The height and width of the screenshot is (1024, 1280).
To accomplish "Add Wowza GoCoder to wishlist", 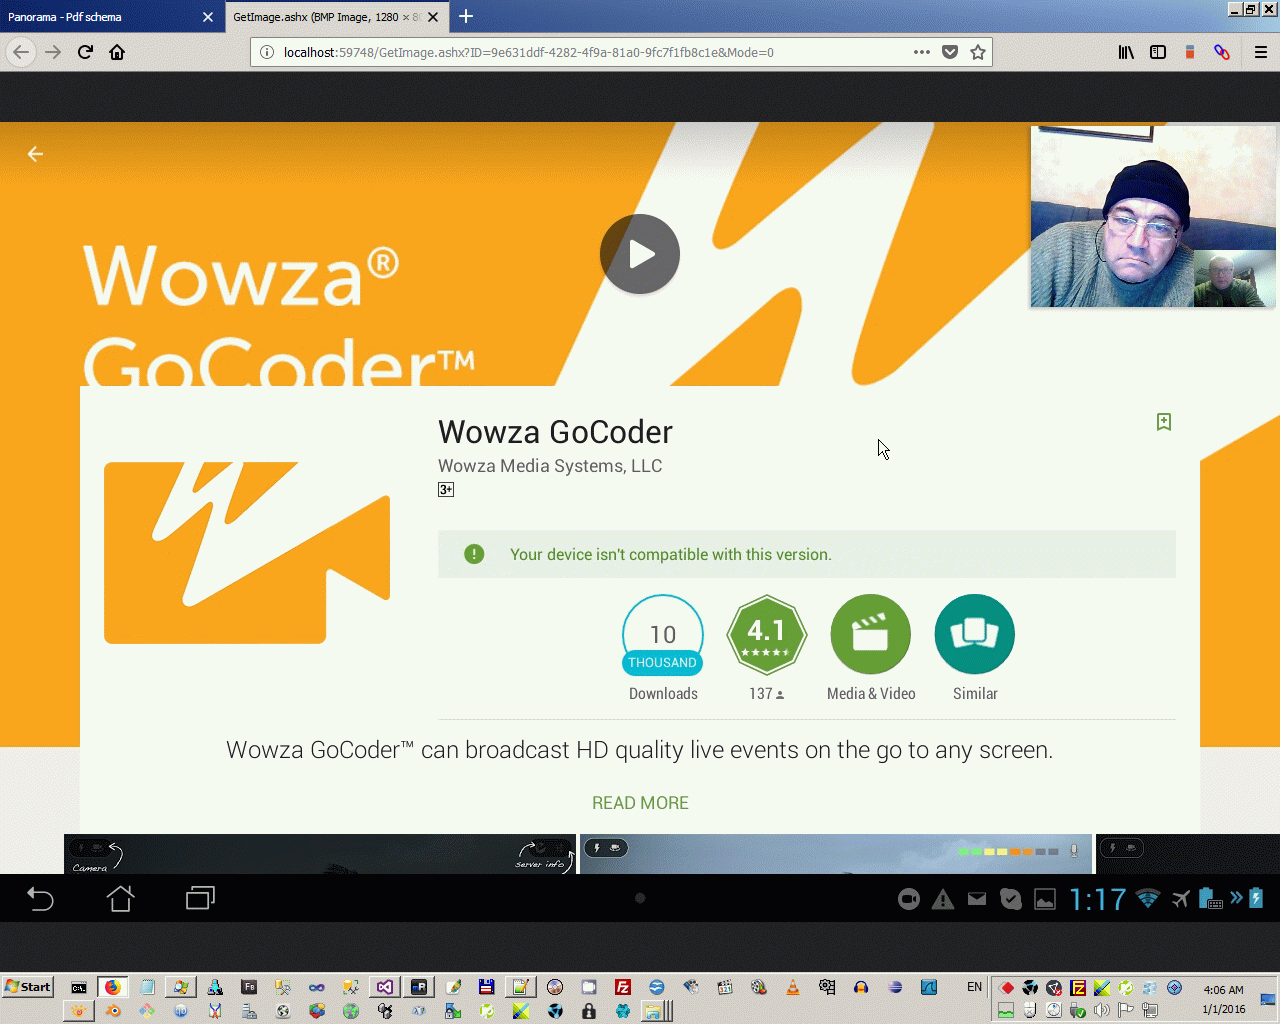I will tap(1164, 422).
